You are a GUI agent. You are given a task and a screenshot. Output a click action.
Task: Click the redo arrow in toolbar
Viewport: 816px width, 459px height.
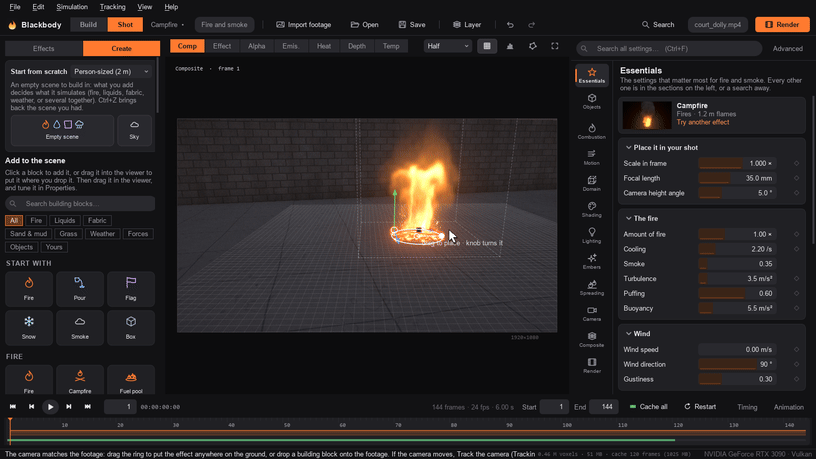(x=531, y=24)
